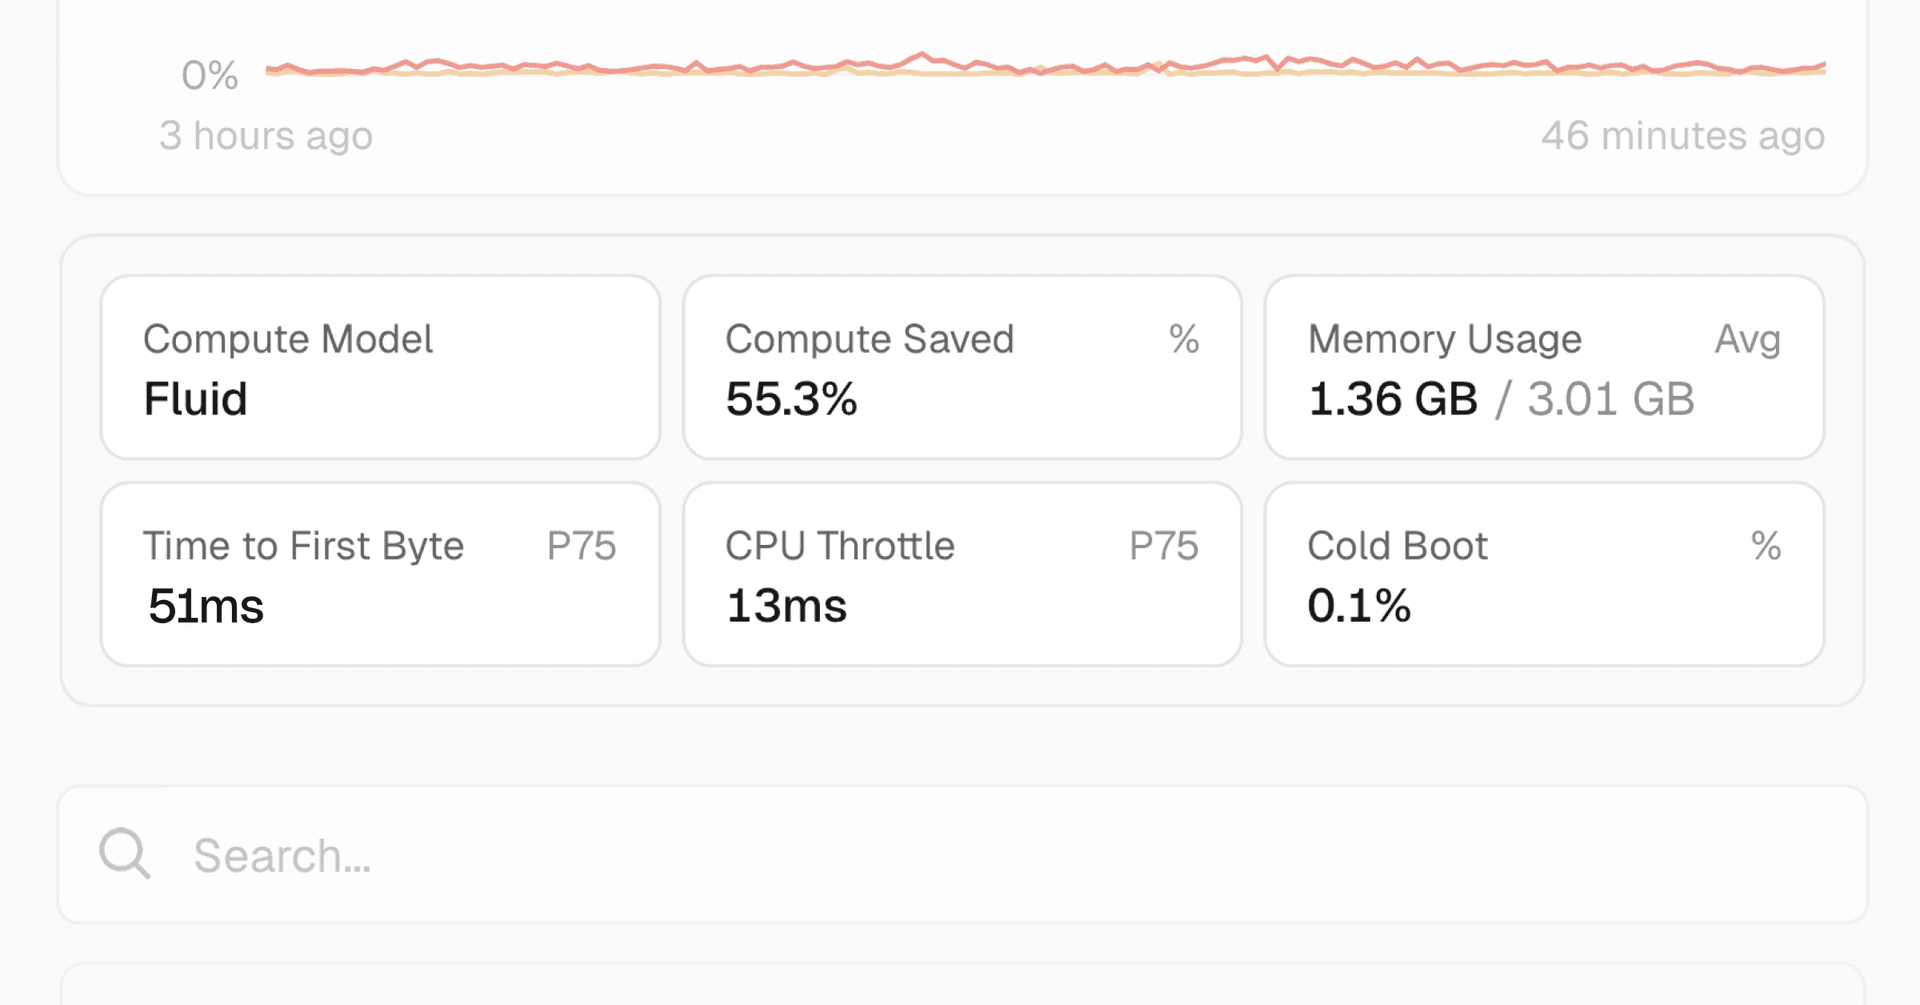Viewport: 1920px width, 1005px height.
Task: Click the P75 label on CPU Throttle
Action: [1163, 547]
